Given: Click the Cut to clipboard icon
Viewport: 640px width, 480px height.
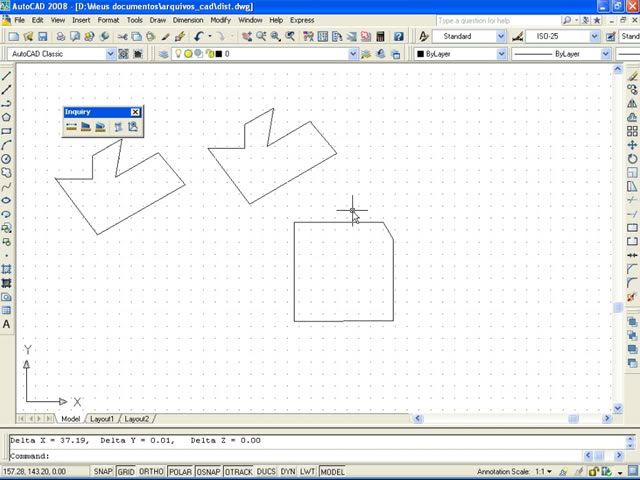Looking at the screenshot, I should (x=122, y=37).
